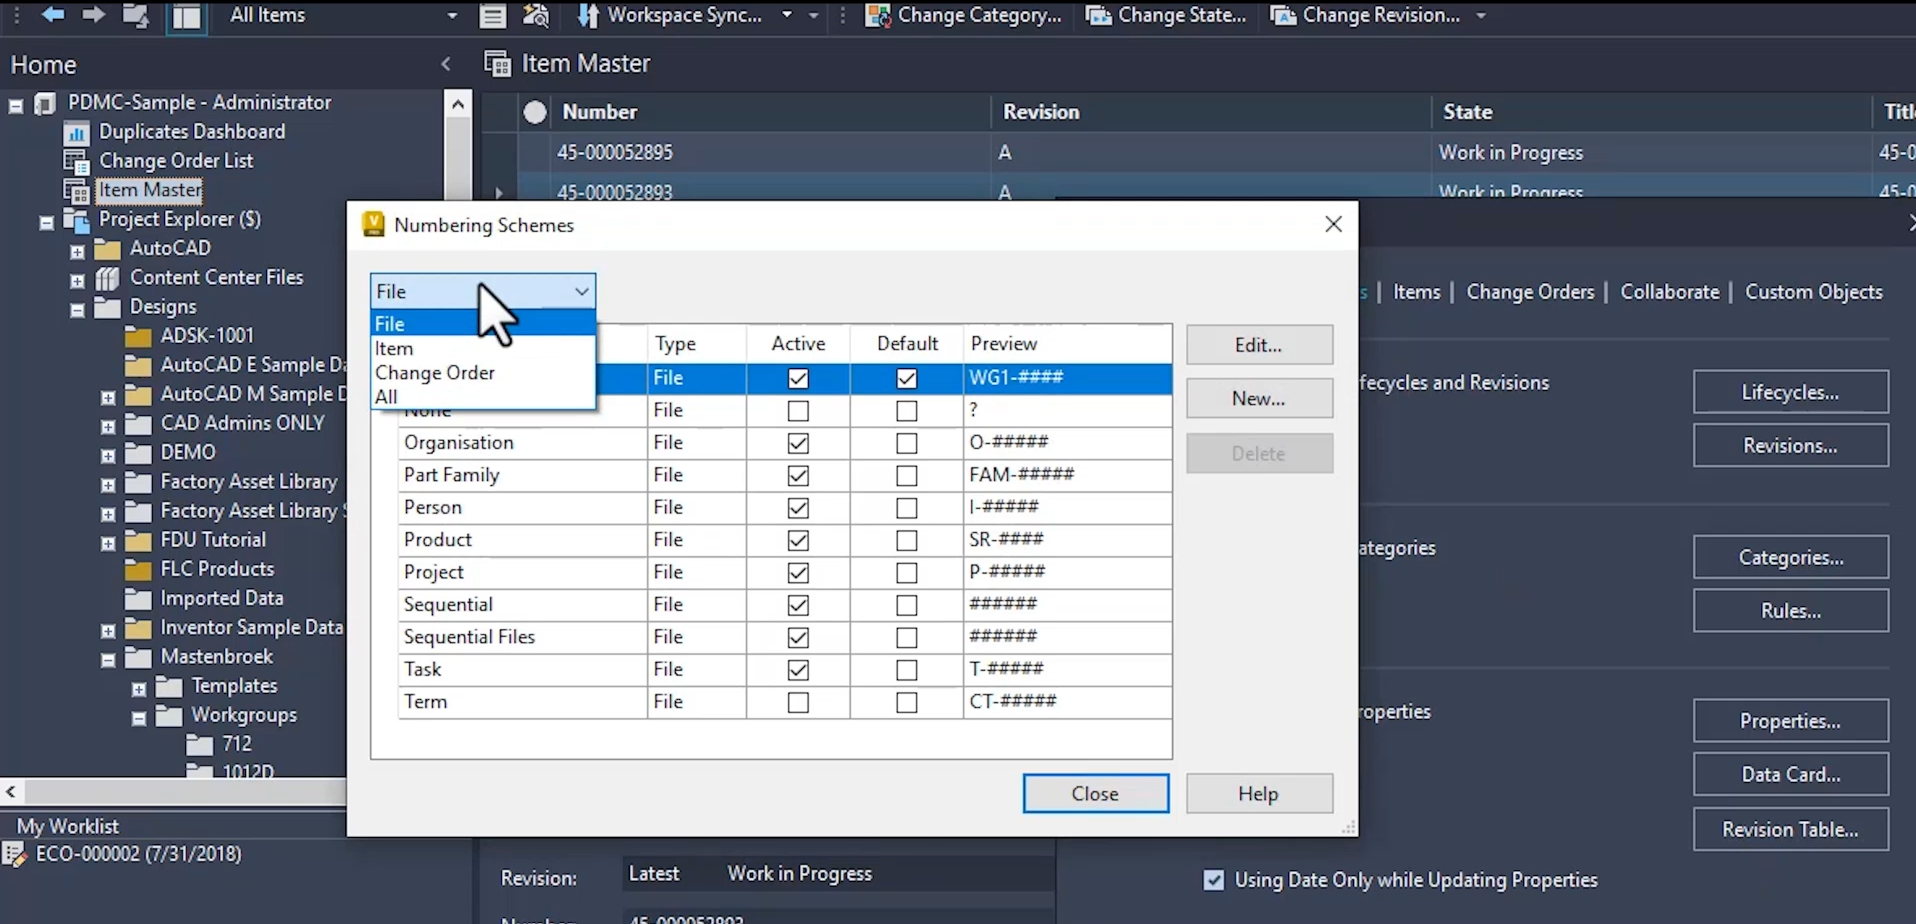Select Content Center Files library icon
Image resolution: width=1916 pixels, height=924 pixels.
(x=107, y=277)
